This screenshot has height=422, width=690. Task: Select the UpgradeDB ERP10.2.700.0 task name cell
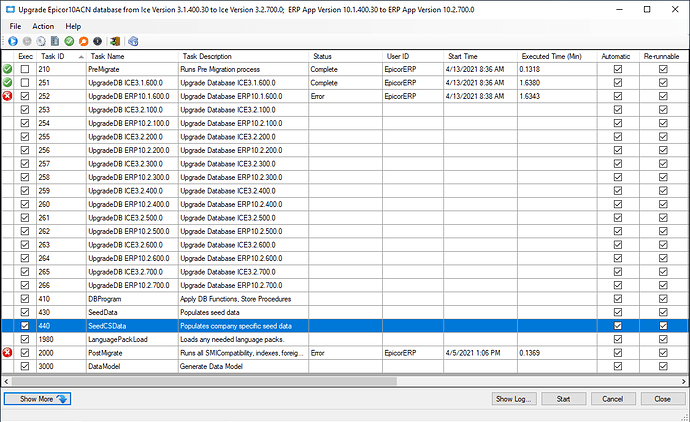[x=132, y=285]
